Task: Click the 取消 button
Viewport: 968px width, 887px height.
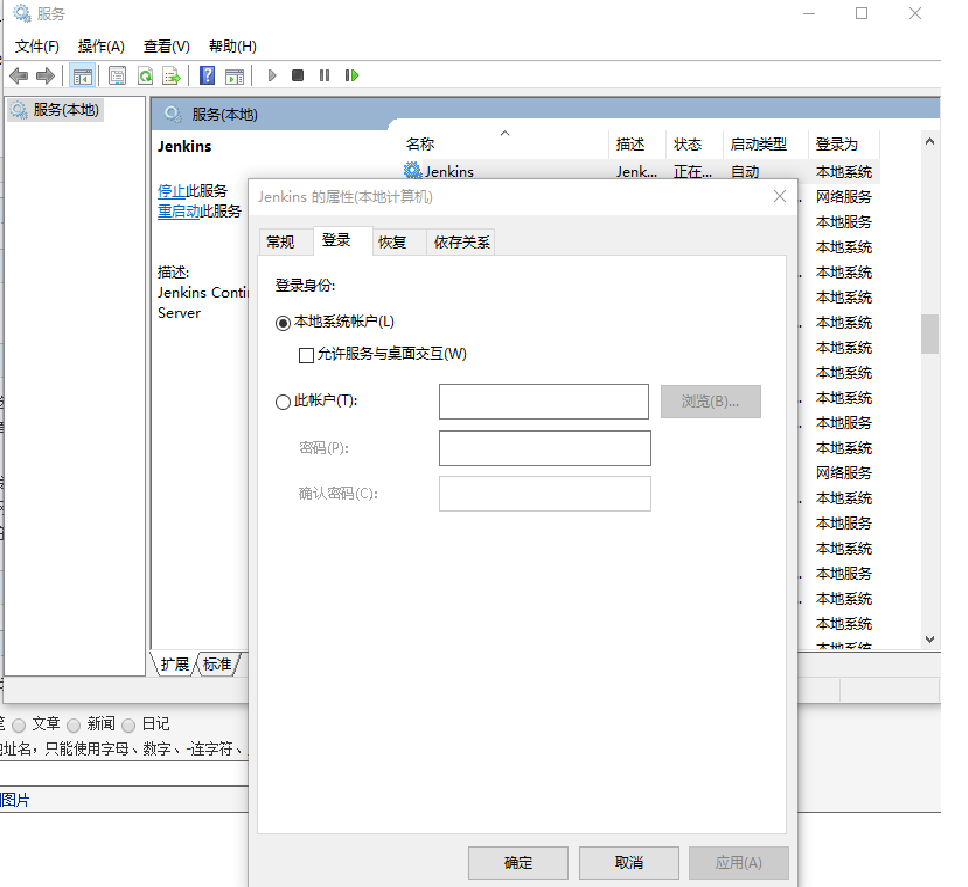Action: point(628,862)
